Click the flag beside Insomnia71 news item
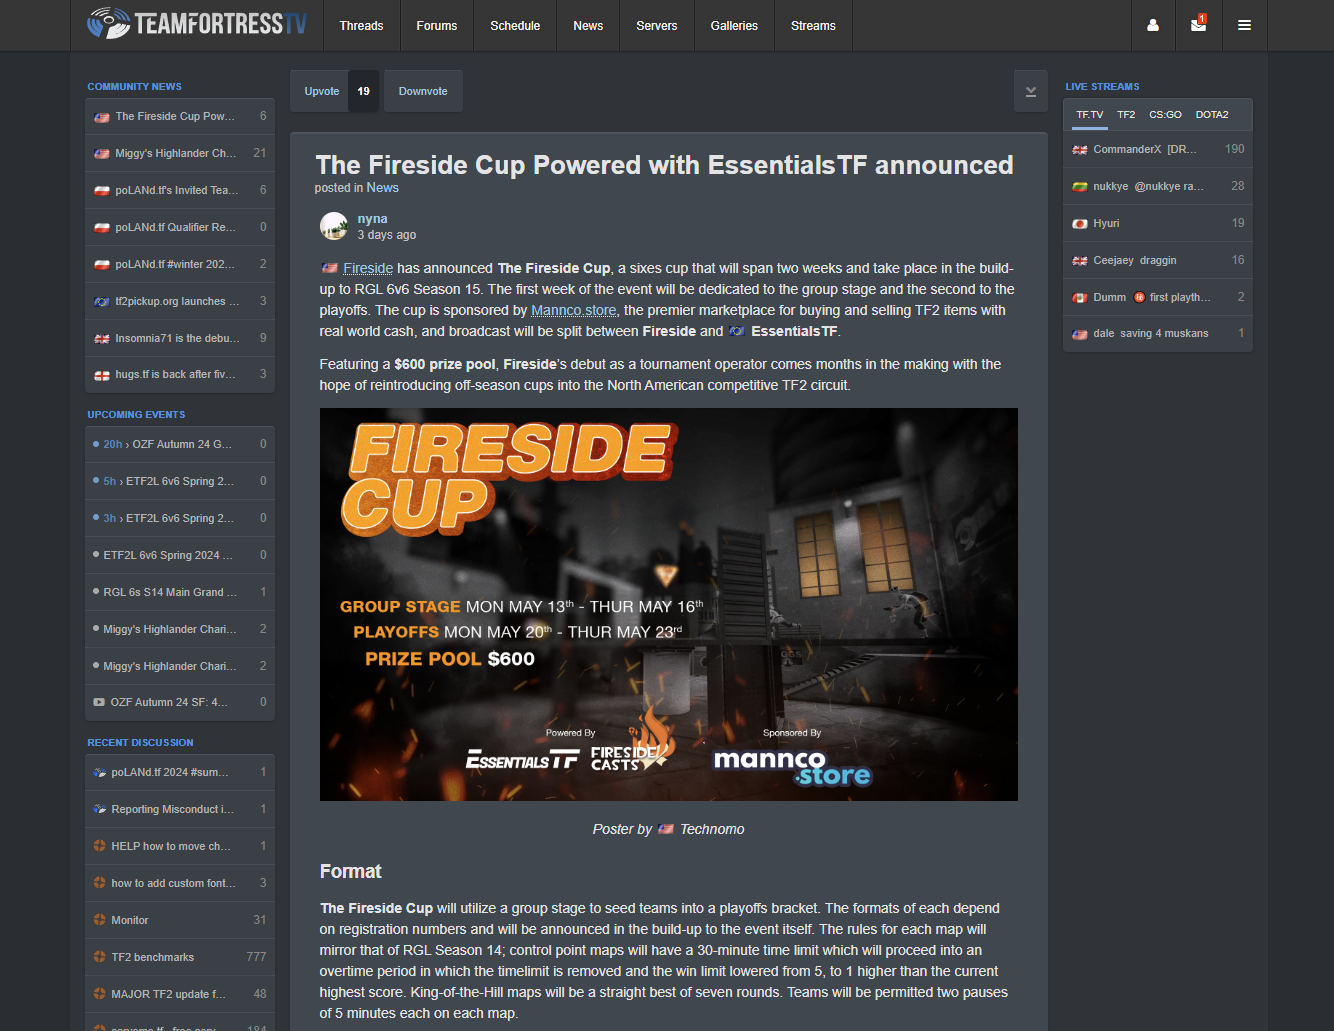This screenshot has width=1334, height=1031. (102, 339)
